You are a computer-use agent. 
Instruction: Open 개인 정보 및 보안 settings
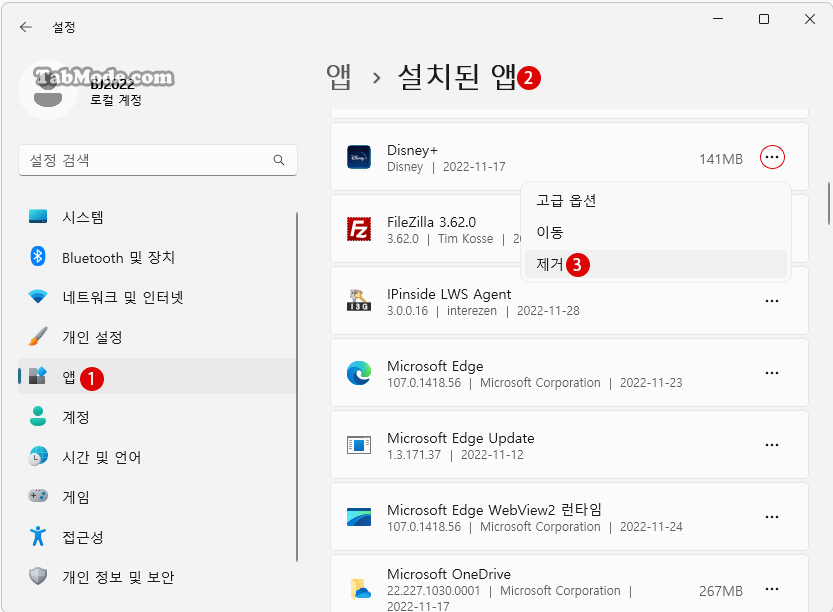pos(157,577)
